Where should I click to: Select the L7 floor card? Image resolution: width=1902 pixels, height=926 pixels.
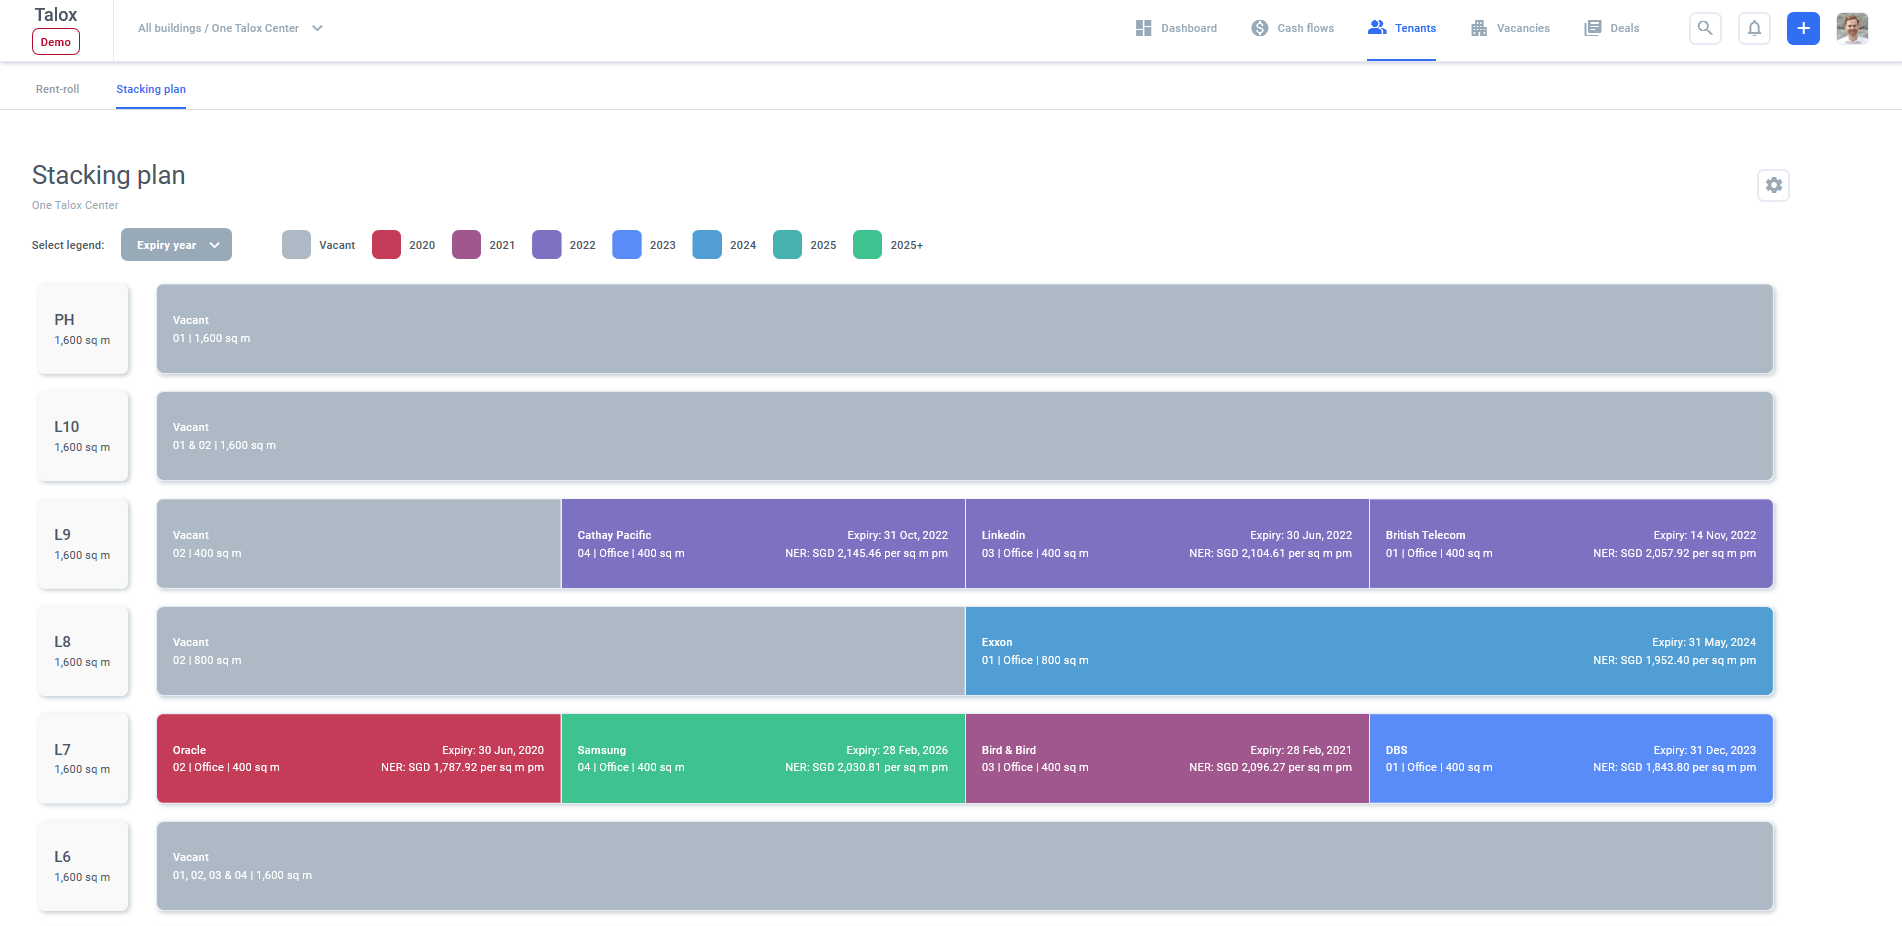pyautogui.click(x=83, y=759)
